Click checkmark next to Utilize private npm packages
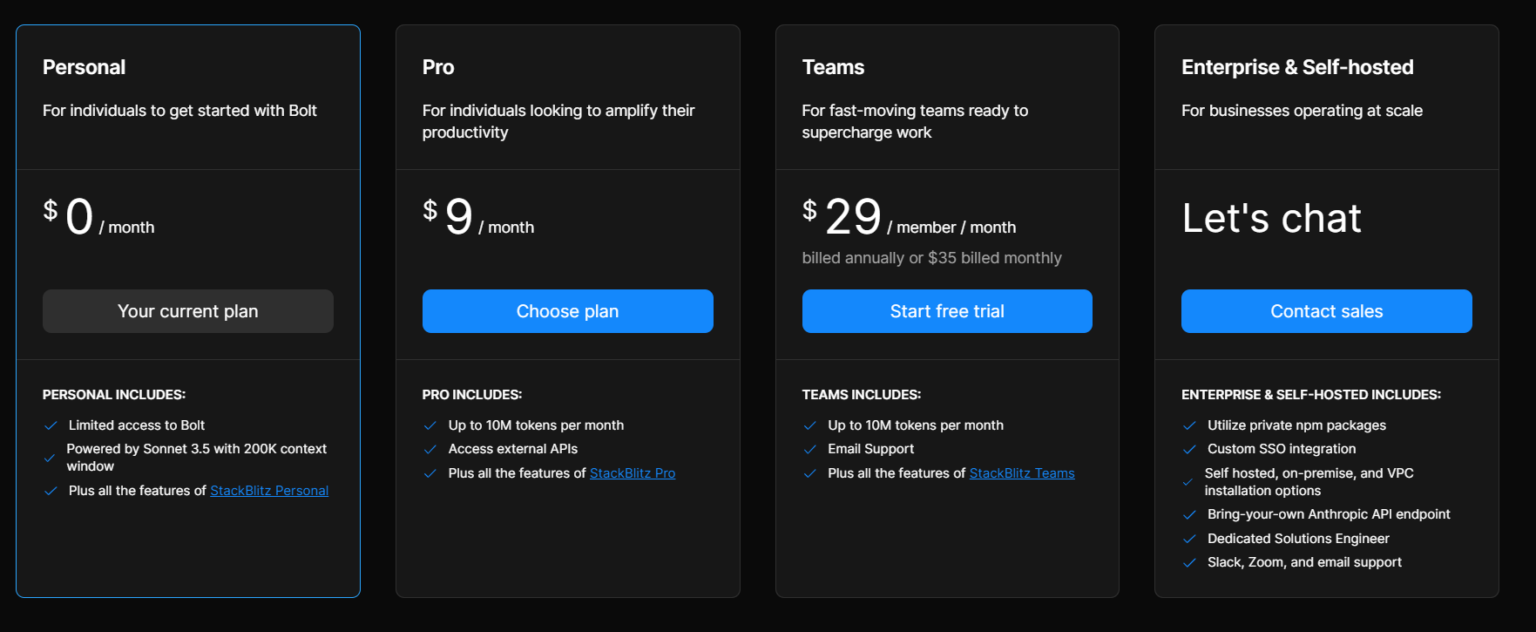The width and height of the screenshot is (1536, 632). [1189, 426]
